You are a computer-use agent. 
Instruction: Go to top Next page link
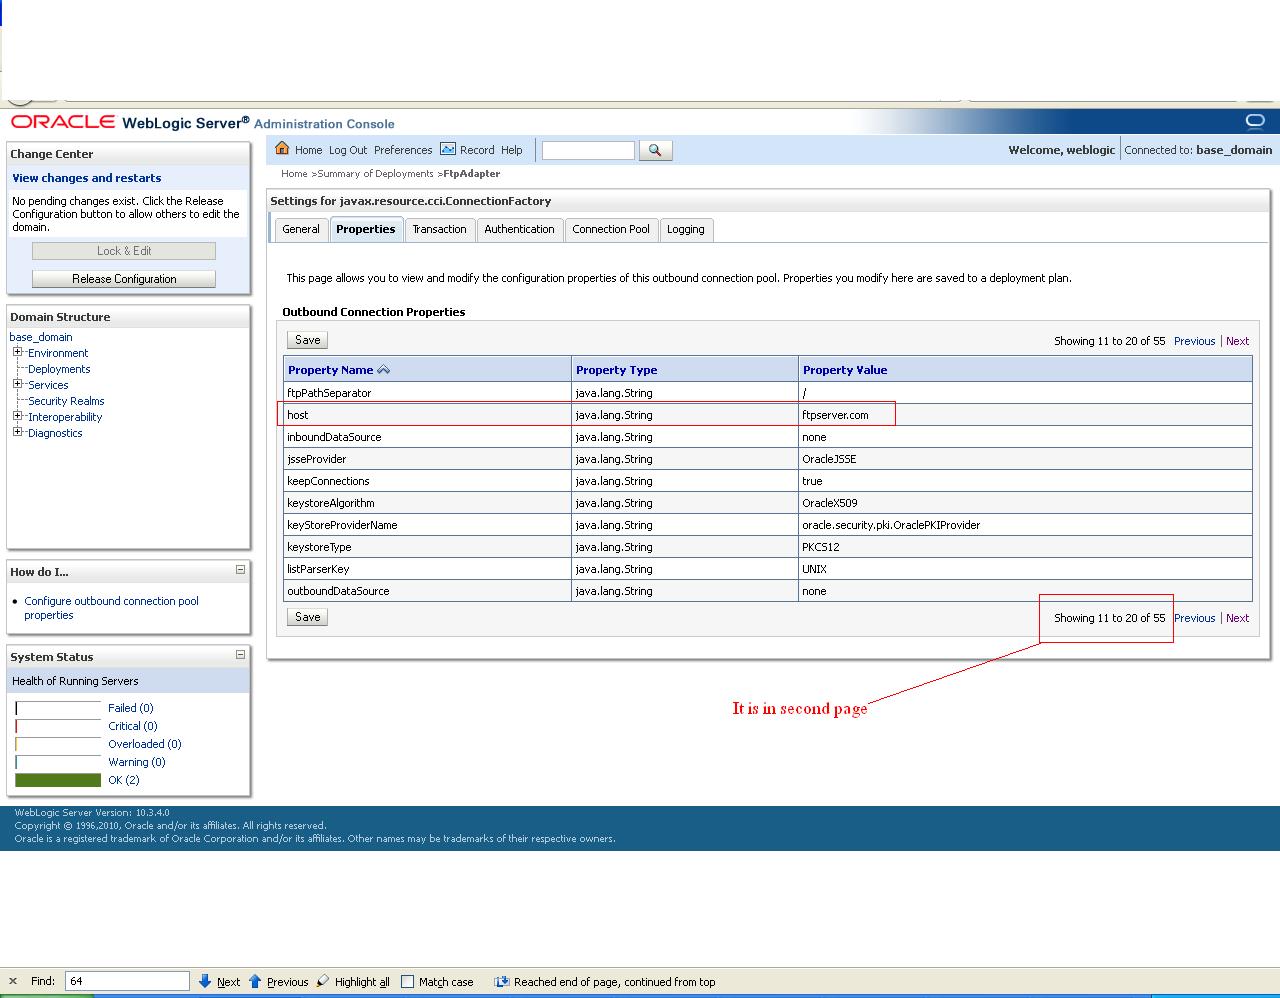pos(1237,341)
